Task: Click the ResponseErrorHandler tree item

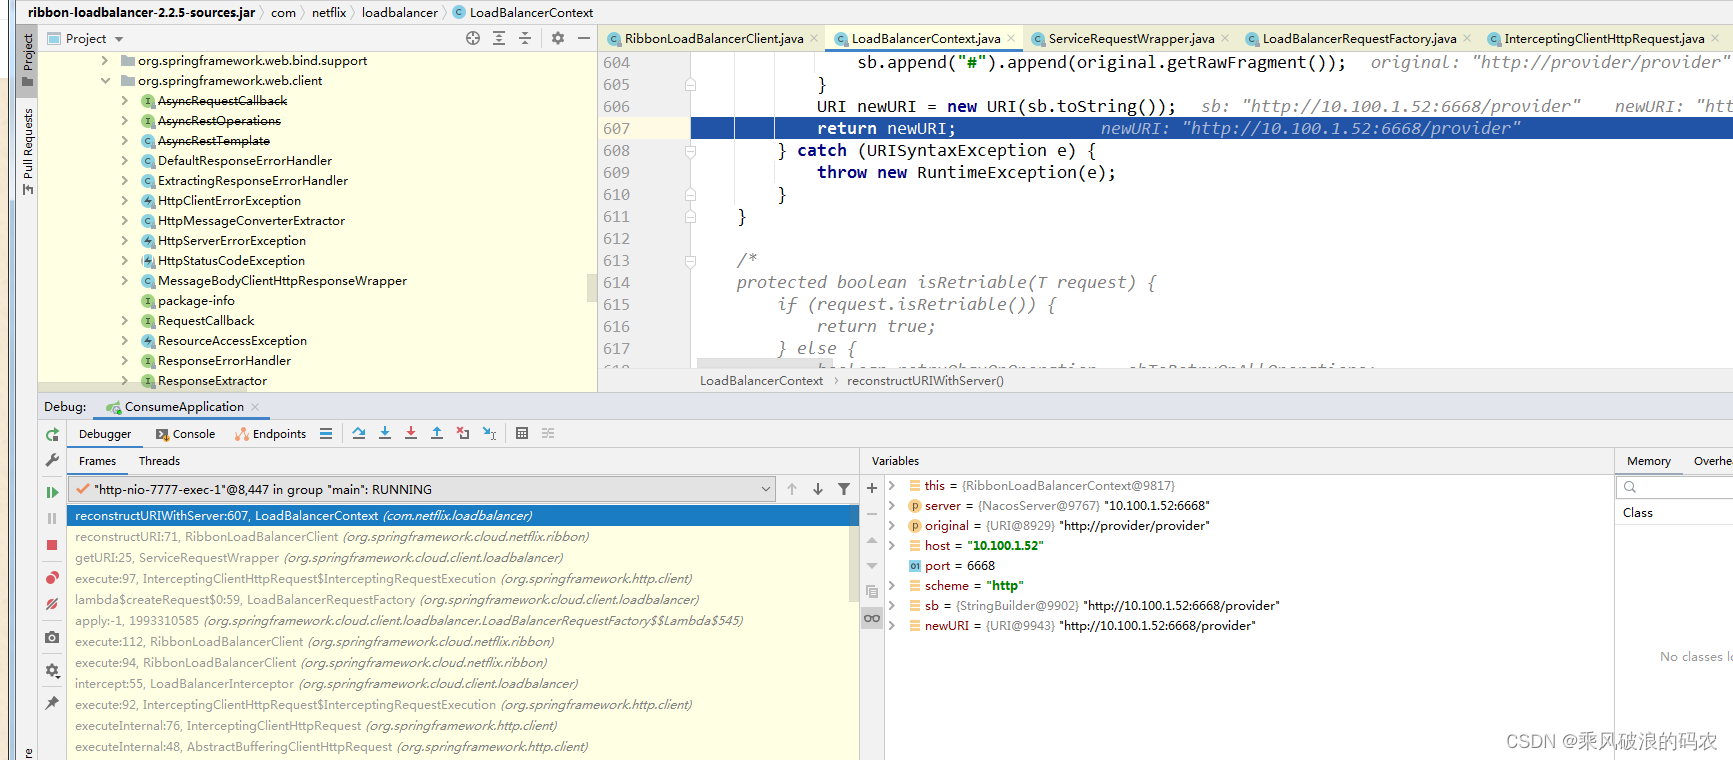Action: (224, 361)
